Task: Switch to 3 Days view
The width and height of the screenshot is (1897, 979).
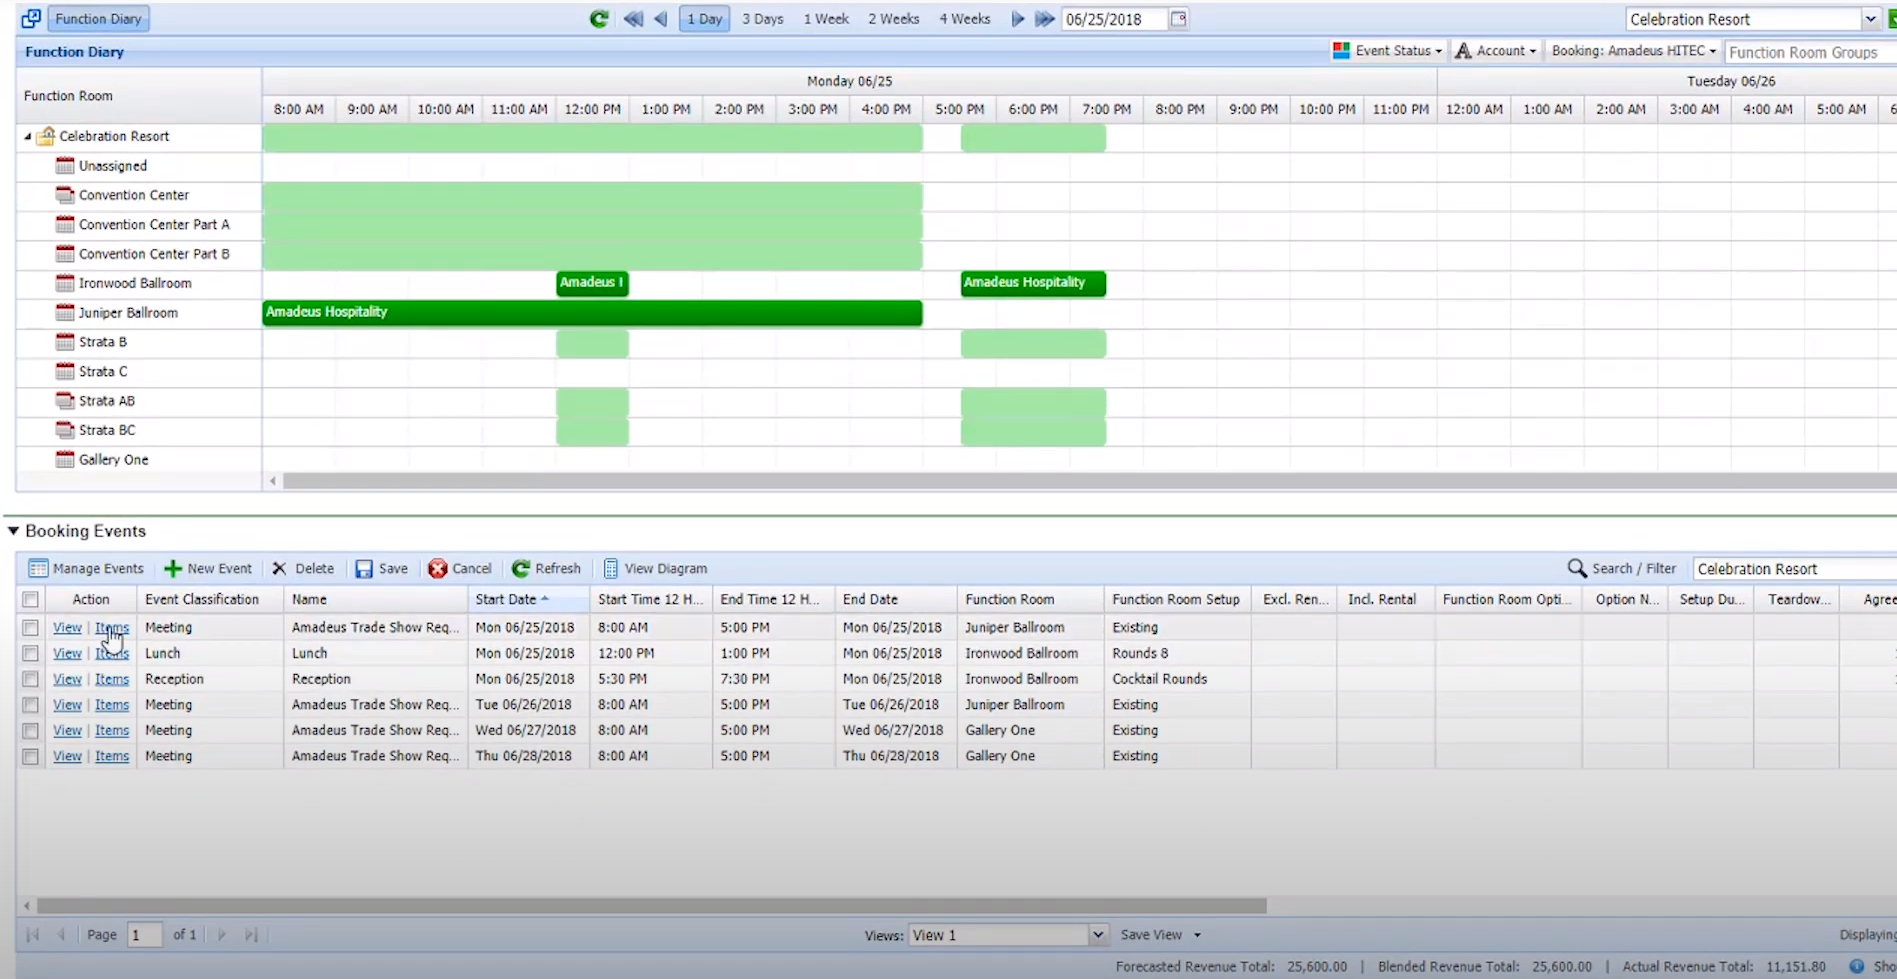Action: click(x=763, y=19)
